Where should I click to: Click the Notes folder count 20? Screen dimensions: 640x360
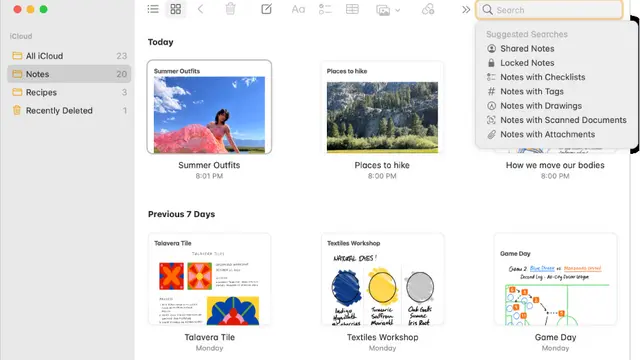122,74
